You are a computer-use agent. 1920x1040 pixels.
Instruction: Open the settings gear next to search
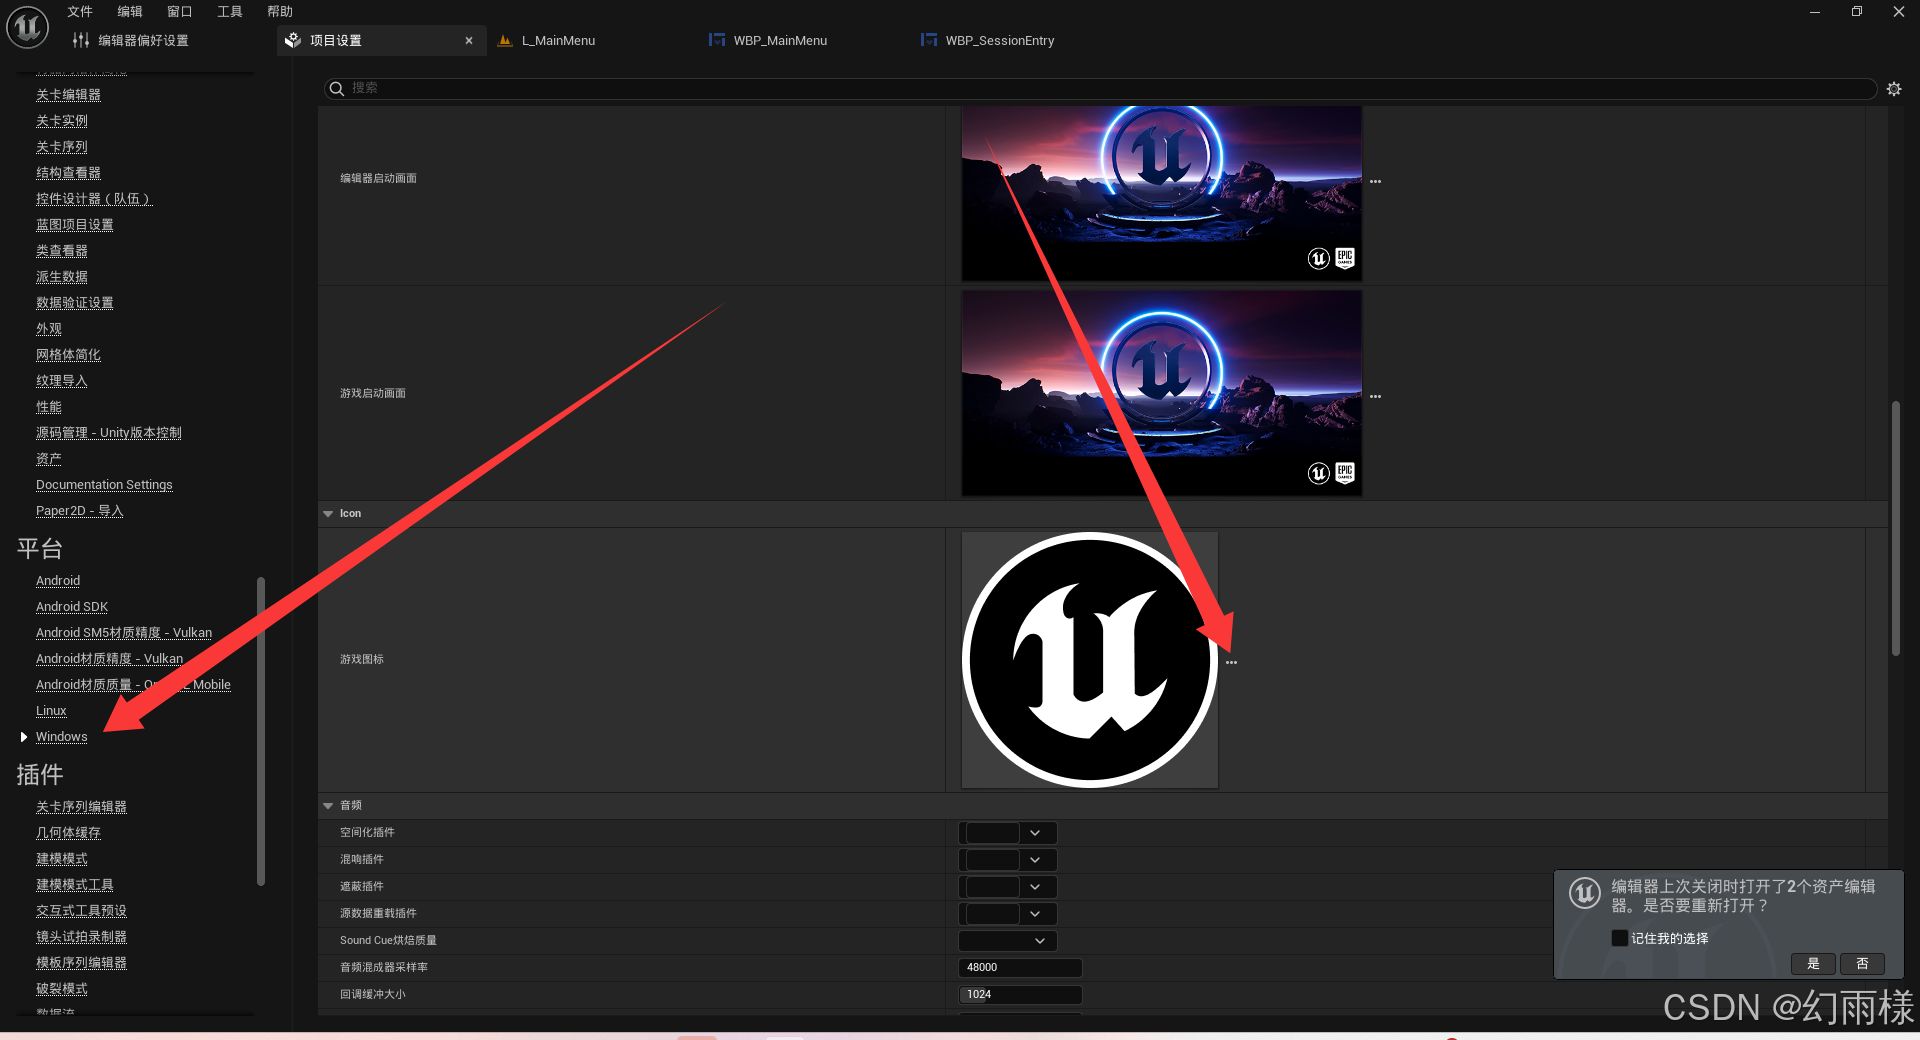1894,89
